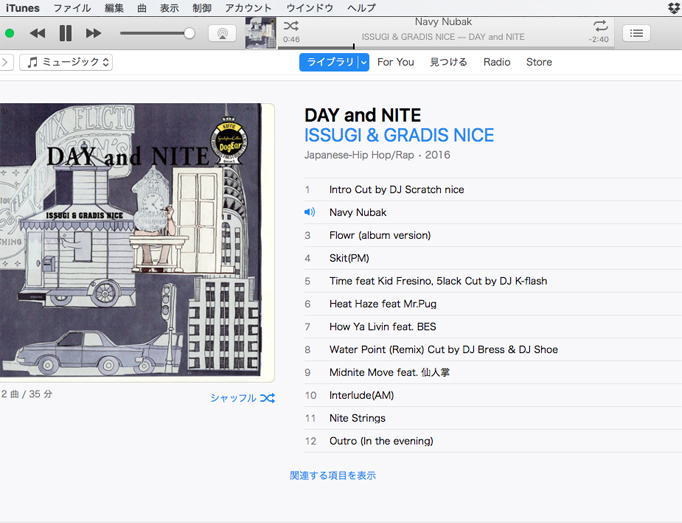Seek within the song progress bar
The width and height of the screenshot is (682, 523).
[446, 47]
